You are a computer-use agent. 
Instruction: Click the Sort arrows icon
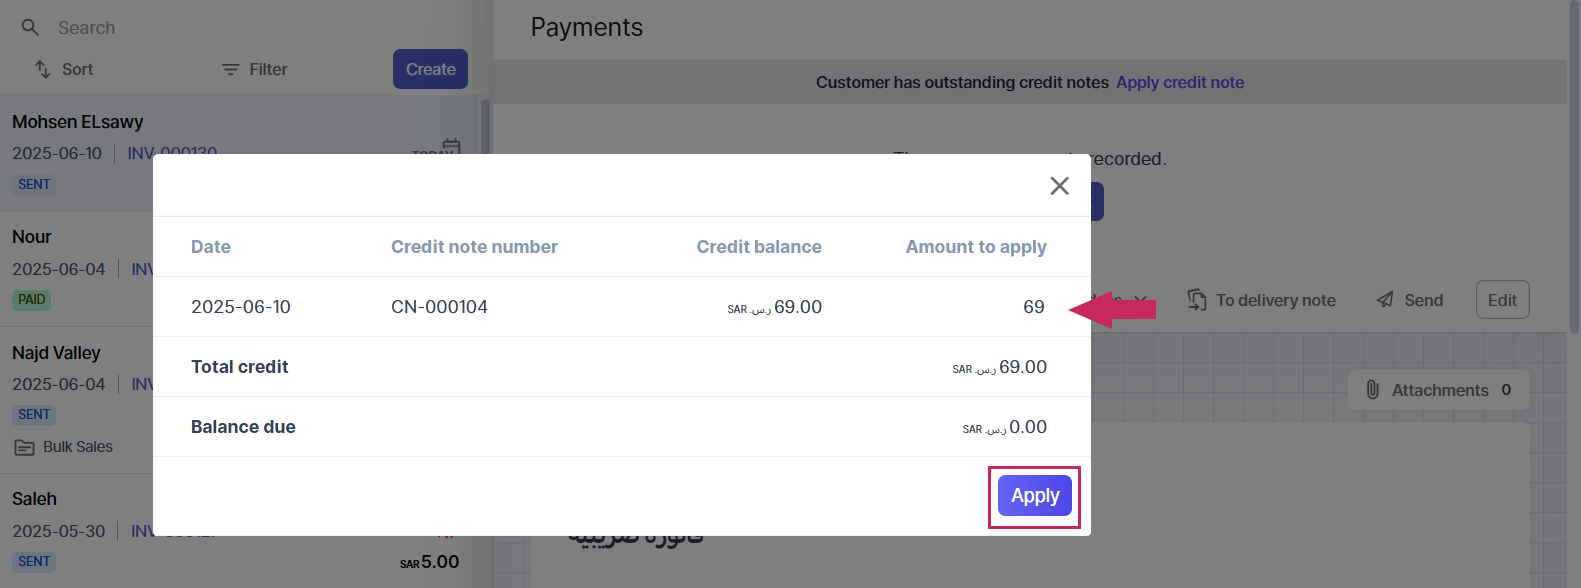coord(42,69)
